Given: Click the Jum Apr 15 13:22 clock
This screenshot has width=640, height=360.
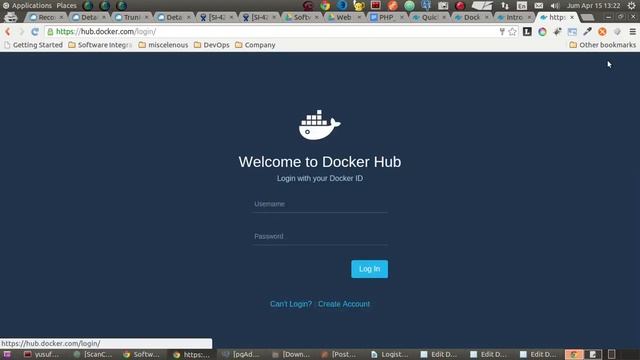Looking at the screenshot, I should 593,6.
